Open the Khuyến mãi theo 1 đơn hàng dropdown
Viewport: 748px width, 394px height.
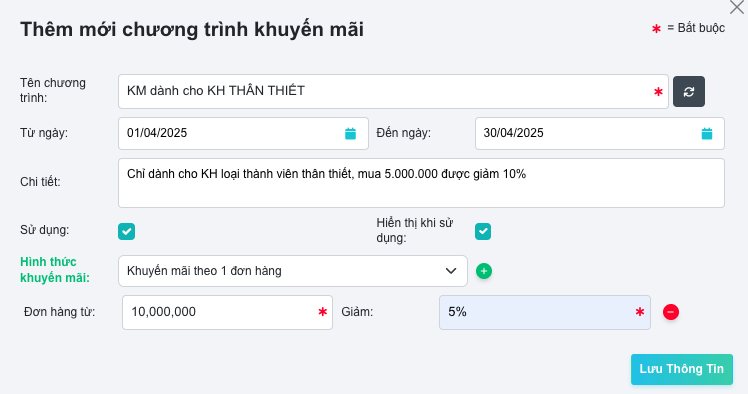[292, 271]
